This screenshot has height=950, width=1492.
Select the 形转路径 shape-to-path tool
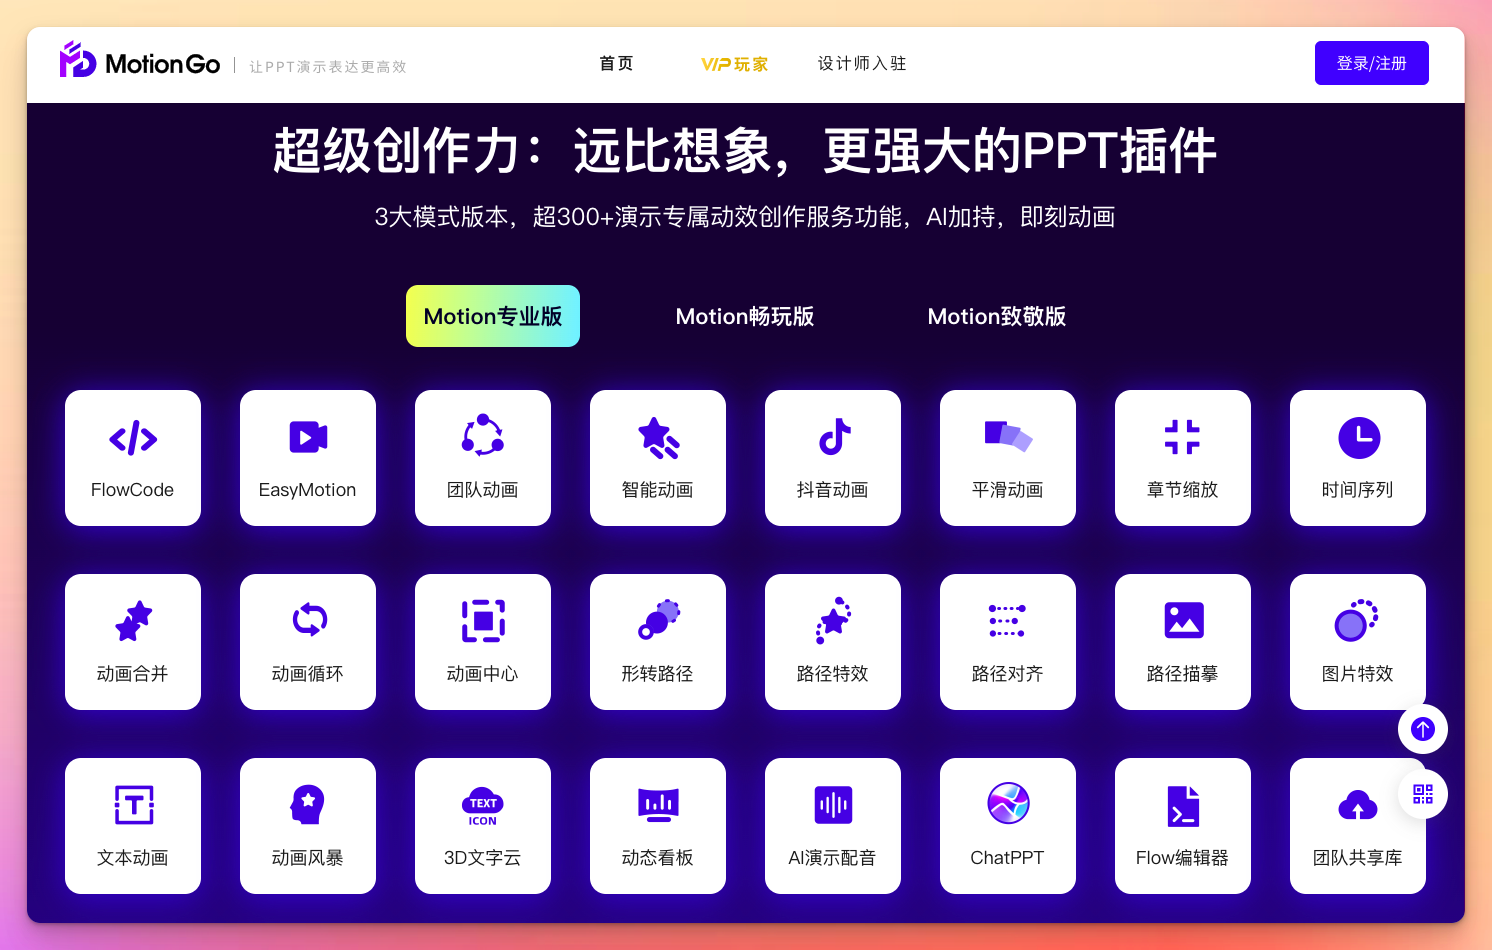coord(657,642)
